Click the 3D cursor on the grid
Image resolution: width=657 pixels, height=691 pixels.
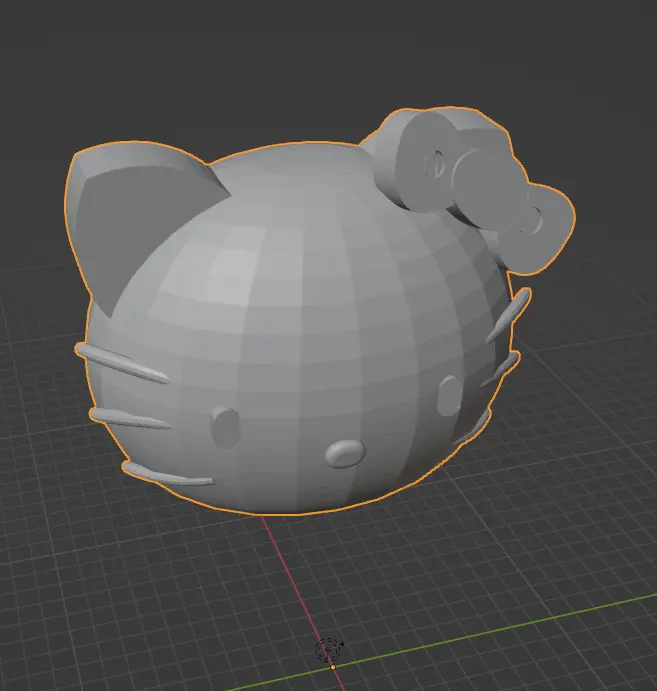[329, 649]
